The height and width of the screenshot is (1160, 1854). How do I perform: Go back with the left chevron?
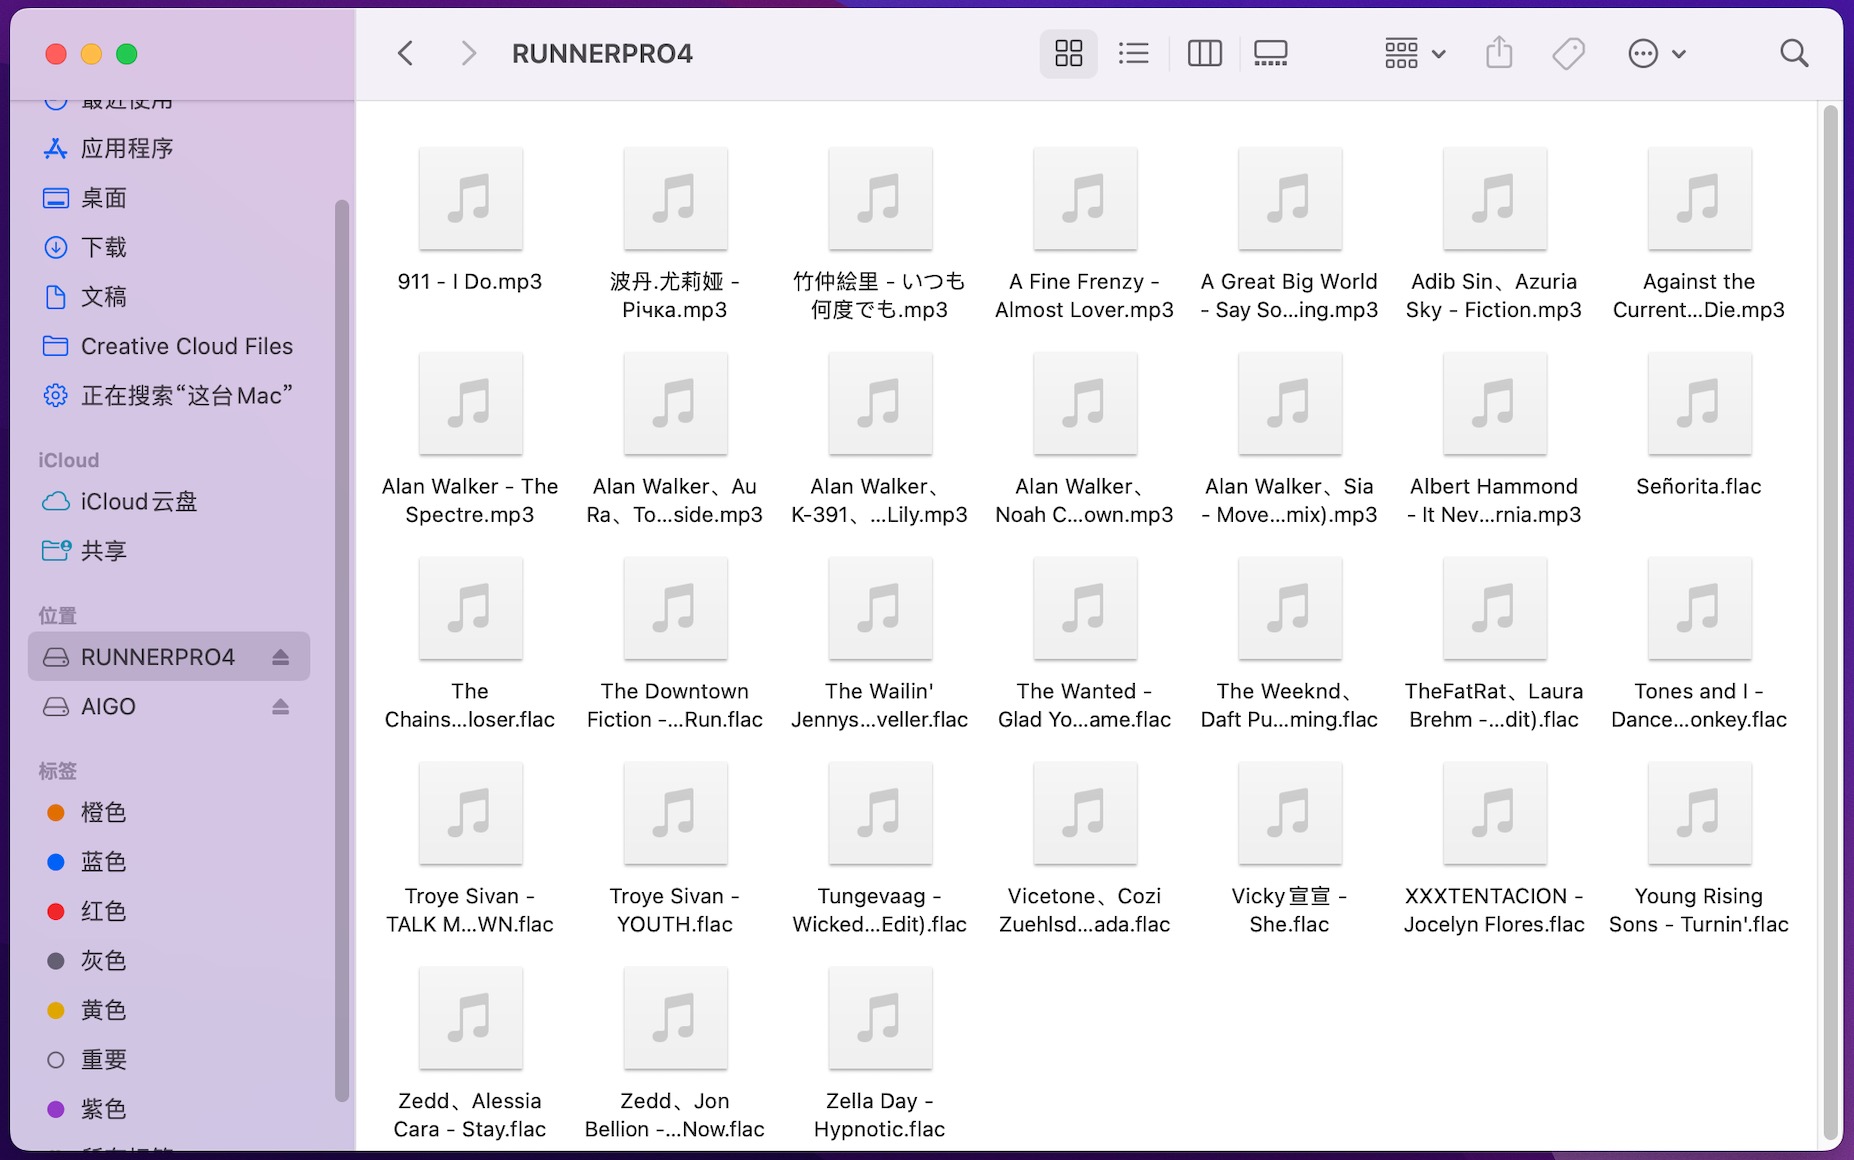405,53
